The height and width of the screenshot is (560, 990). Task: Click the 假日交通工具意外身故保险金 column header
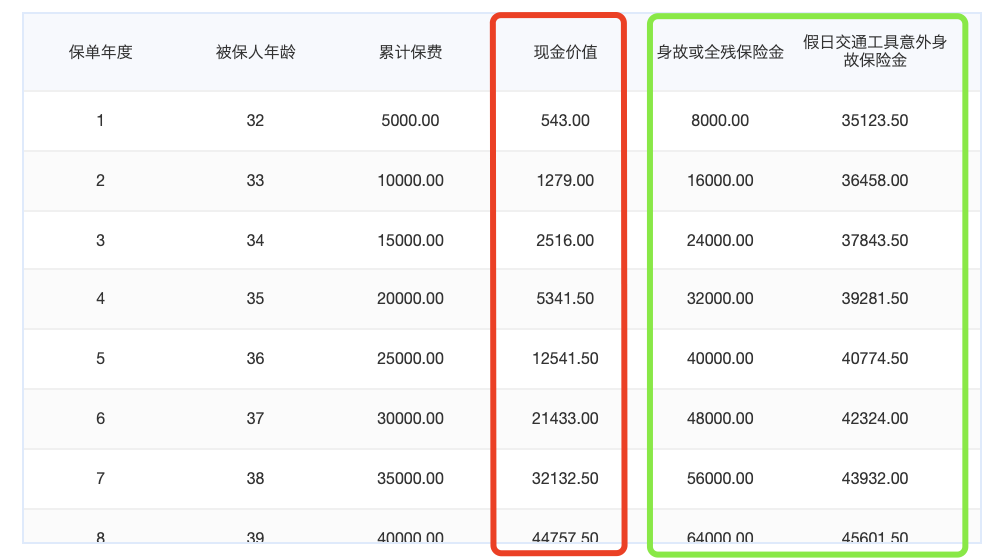[x=875, y=52]
